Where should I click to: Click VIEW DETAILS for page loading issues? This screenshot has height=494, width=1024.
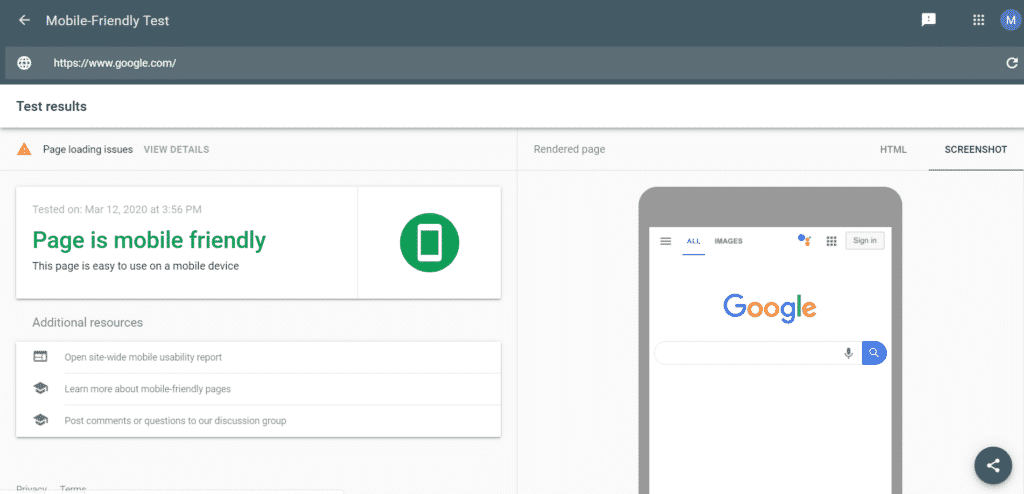point(176,150)
